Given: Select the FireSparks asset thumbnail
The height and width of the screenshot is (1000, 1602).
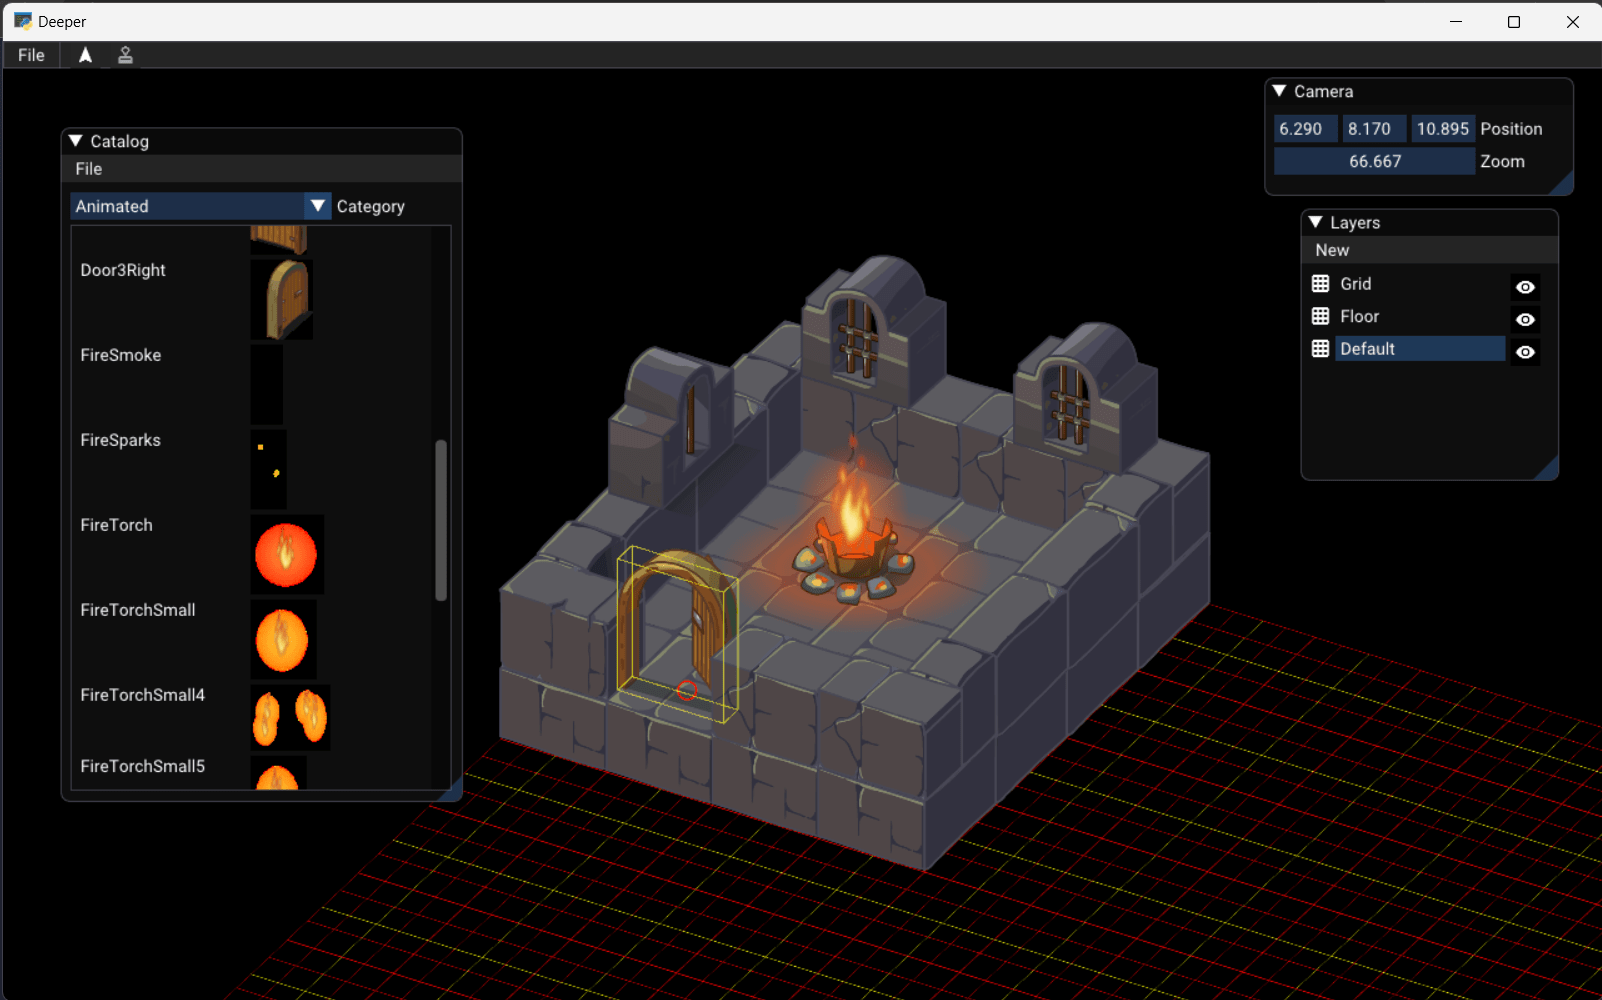Looking at the screenshot, I should click(x=266, y=468).
